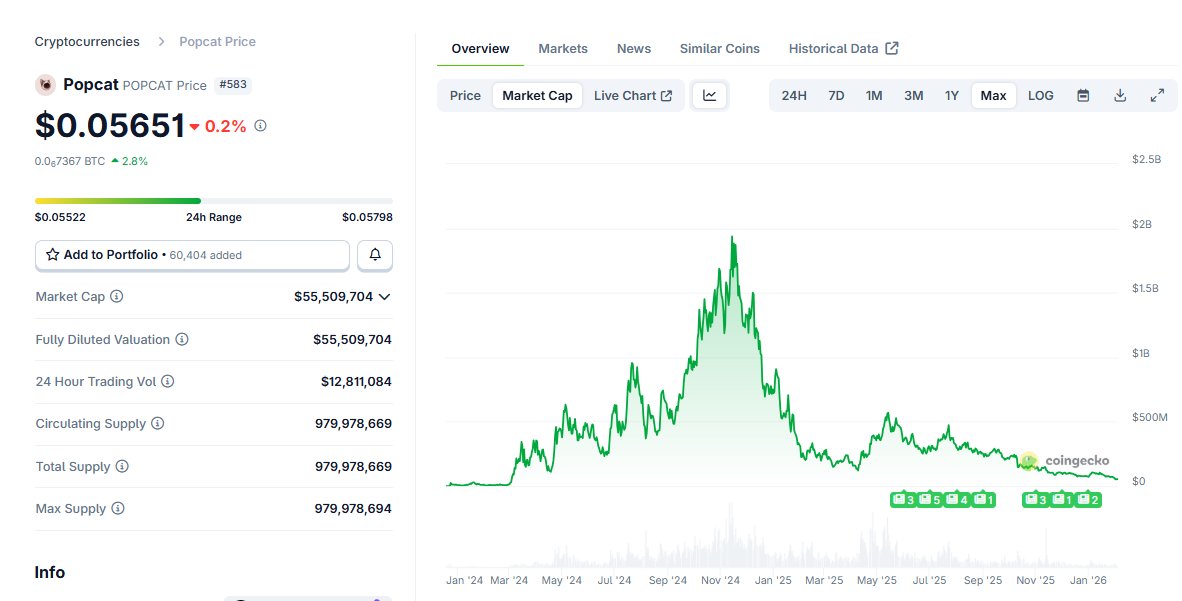Toggle the LOG scale option
The width and height of the screenshot is (1182, 601).
point(1041,96)
